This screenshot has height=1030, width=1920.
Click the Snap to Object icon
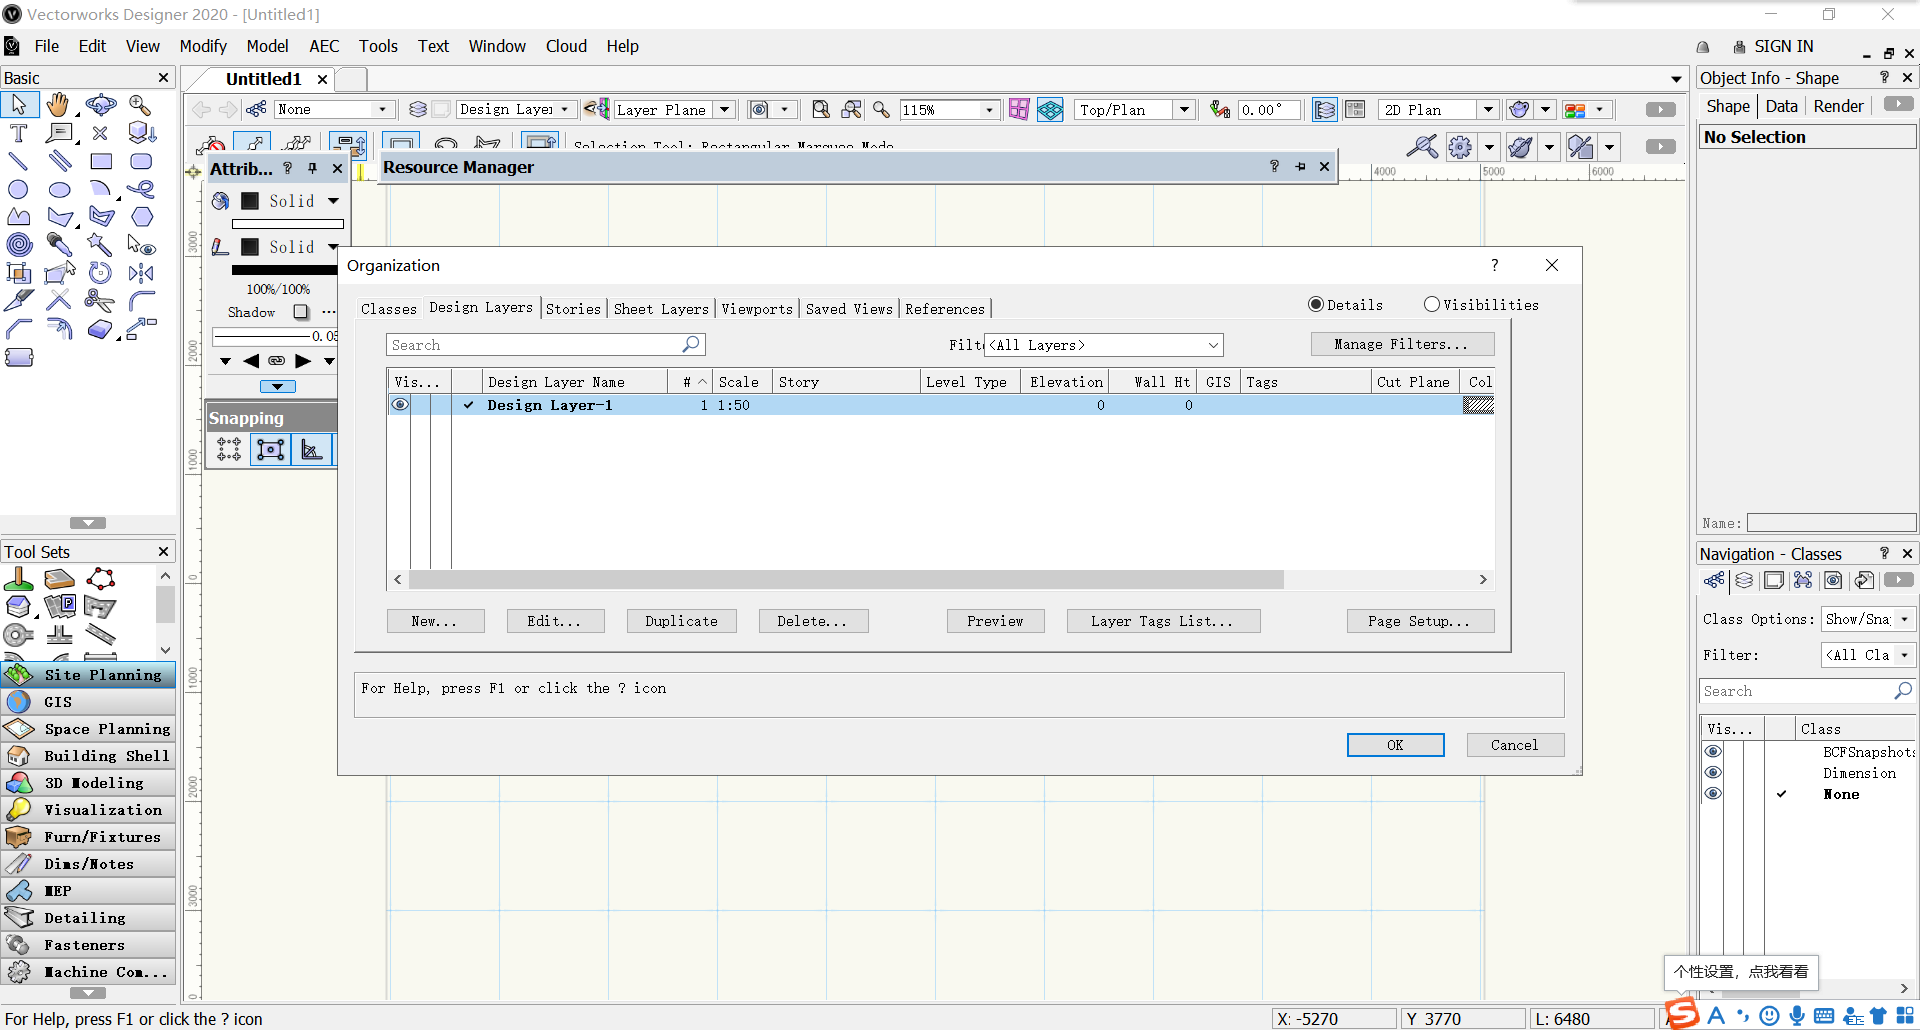pyautogui.click(x=271, y=449)
